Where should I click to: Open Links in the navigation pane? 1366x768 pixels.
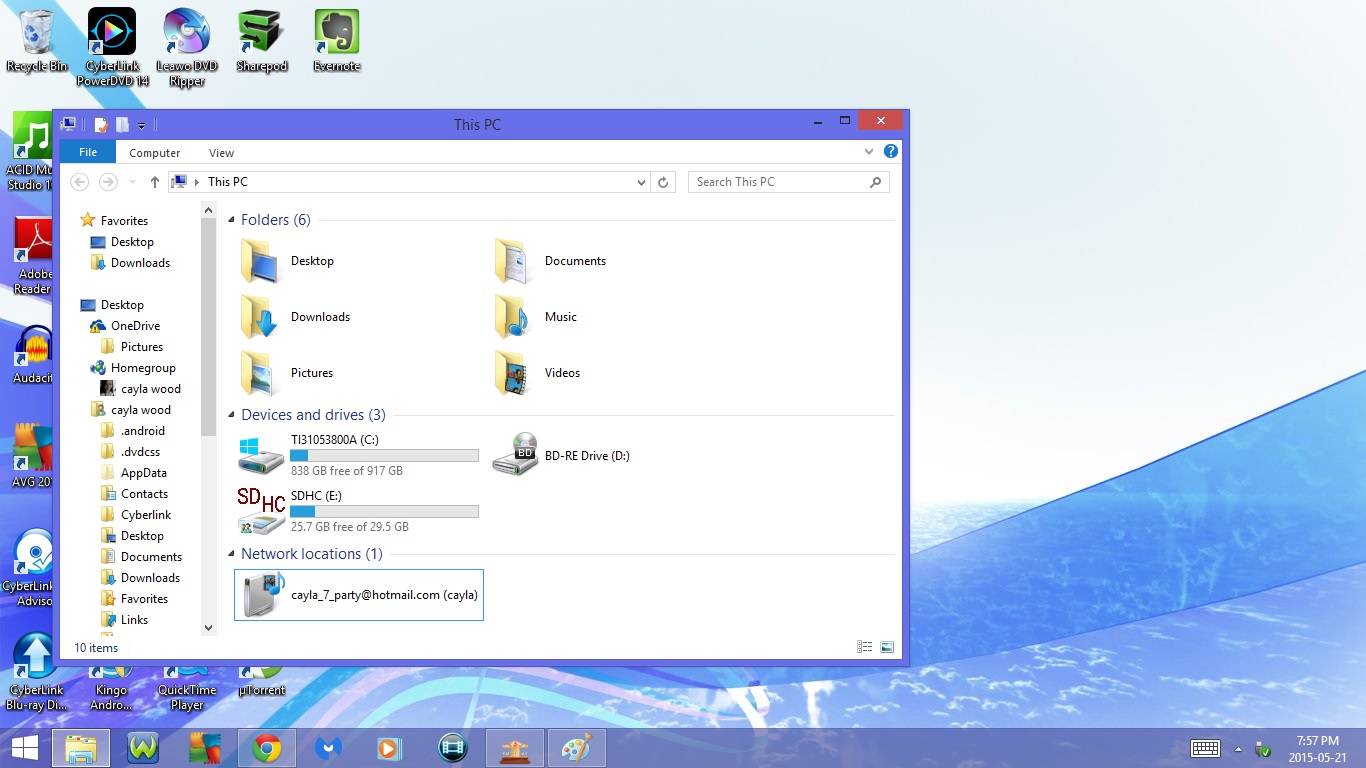[124, 620]
